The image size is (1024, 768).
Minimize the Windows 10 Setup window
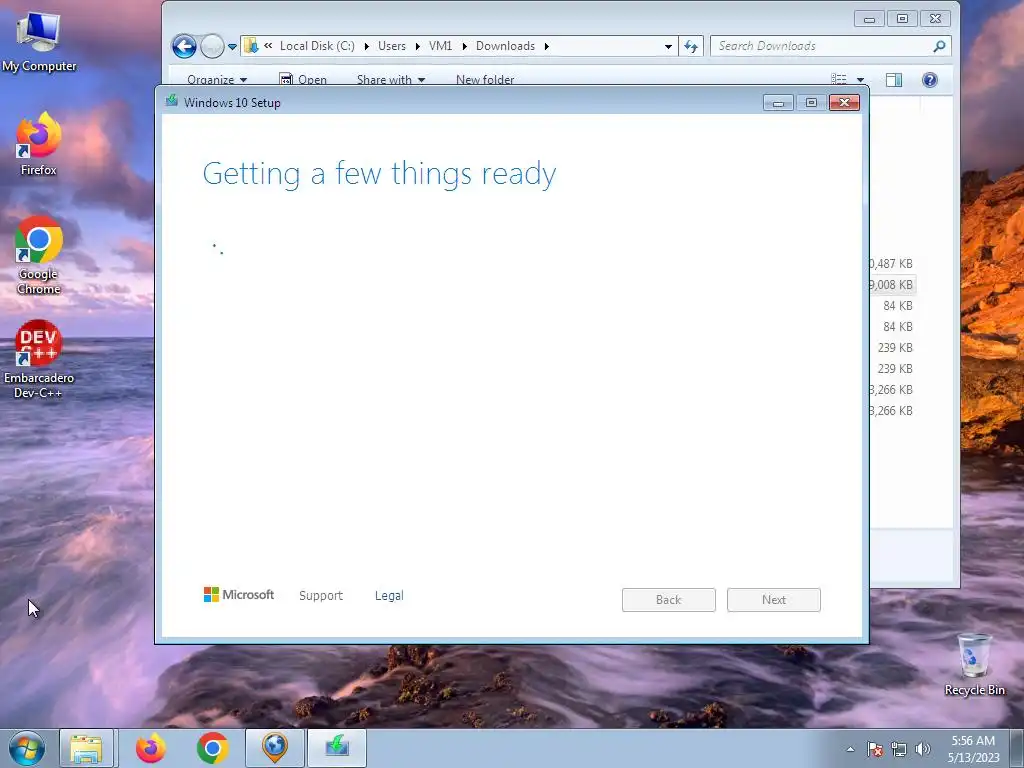[x=778, y=103]
